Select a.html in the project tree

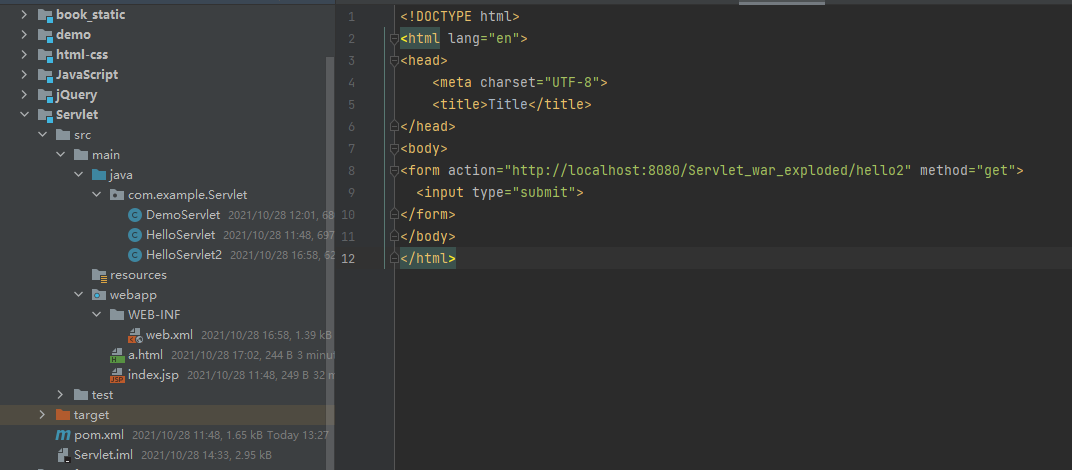(145, 355)
